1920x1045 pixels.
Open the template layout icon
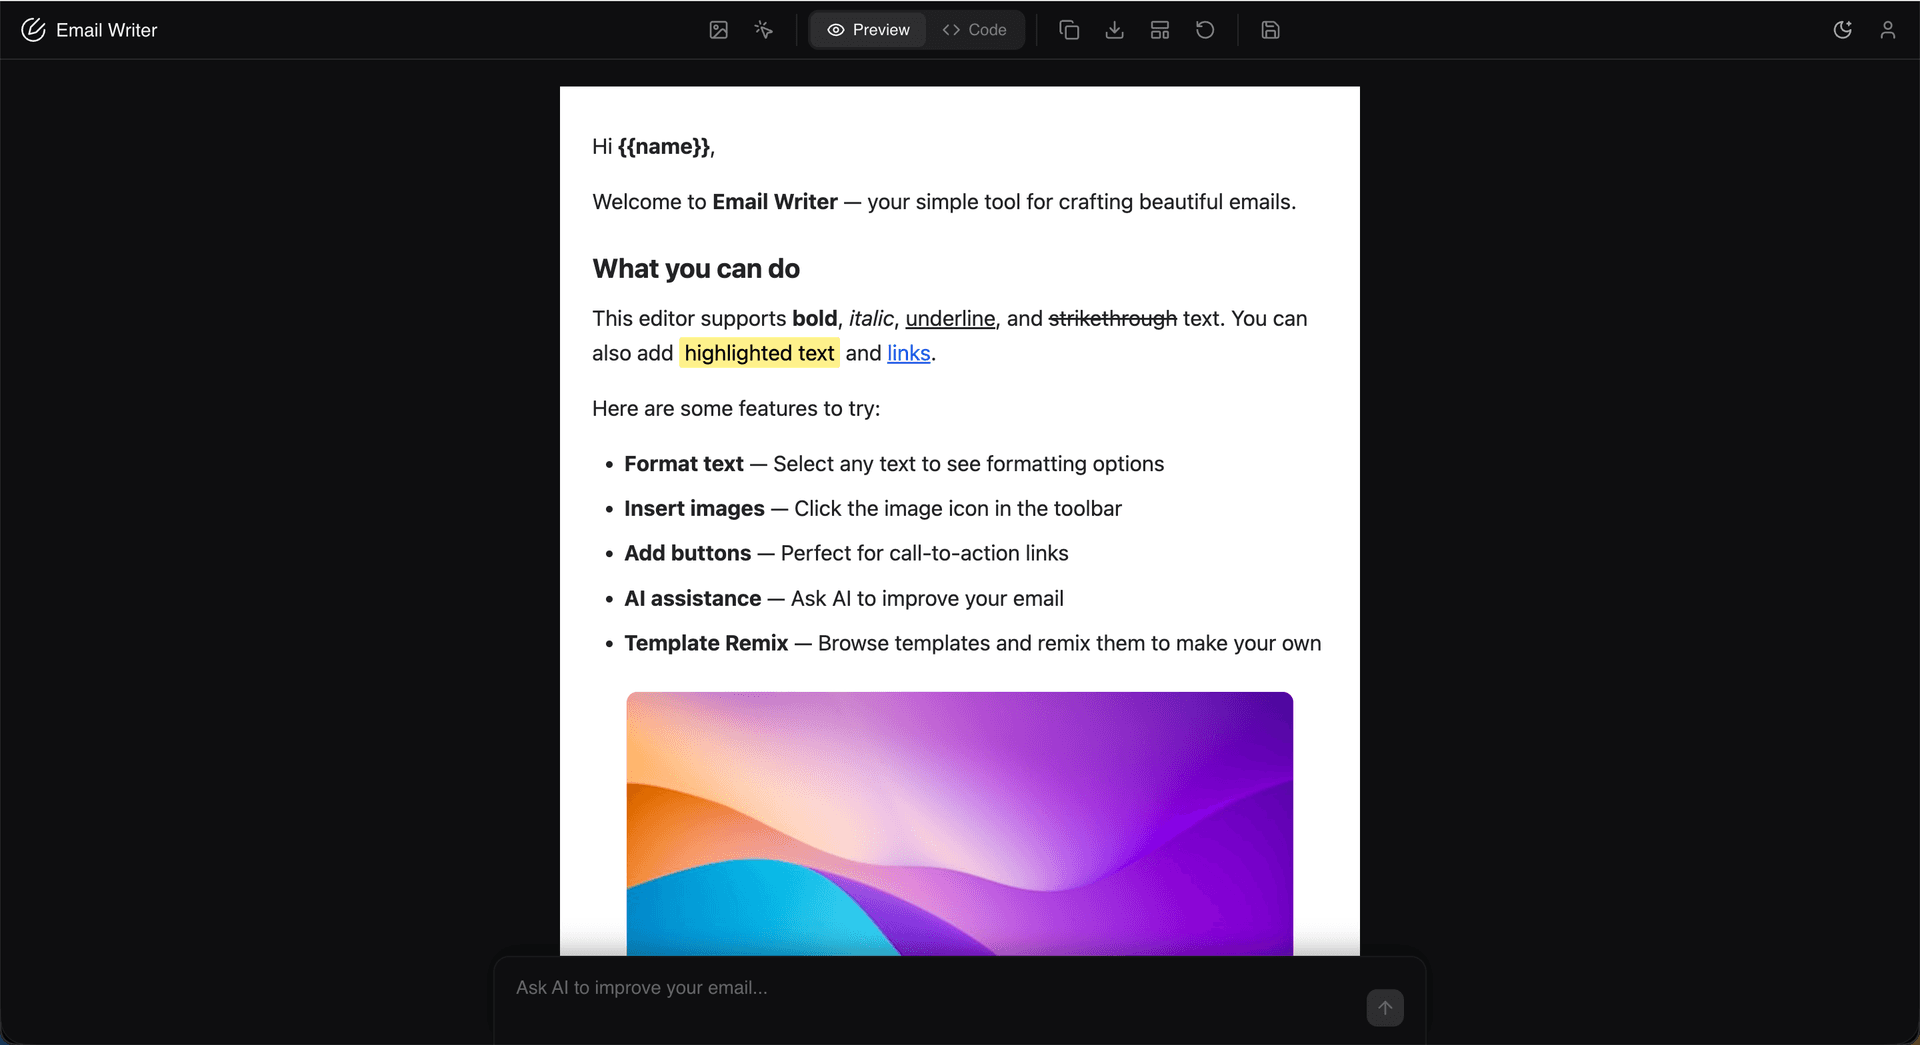click(x=1159, y=30)
